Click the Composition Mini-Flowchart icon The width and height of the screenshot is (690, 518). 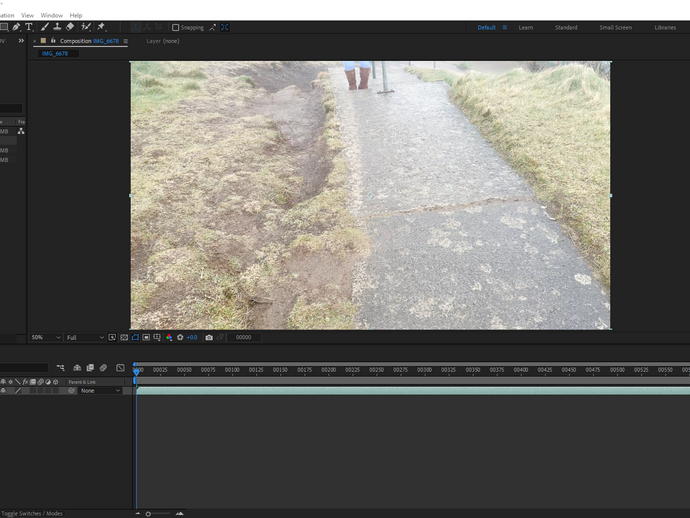(x=60, y=367)
